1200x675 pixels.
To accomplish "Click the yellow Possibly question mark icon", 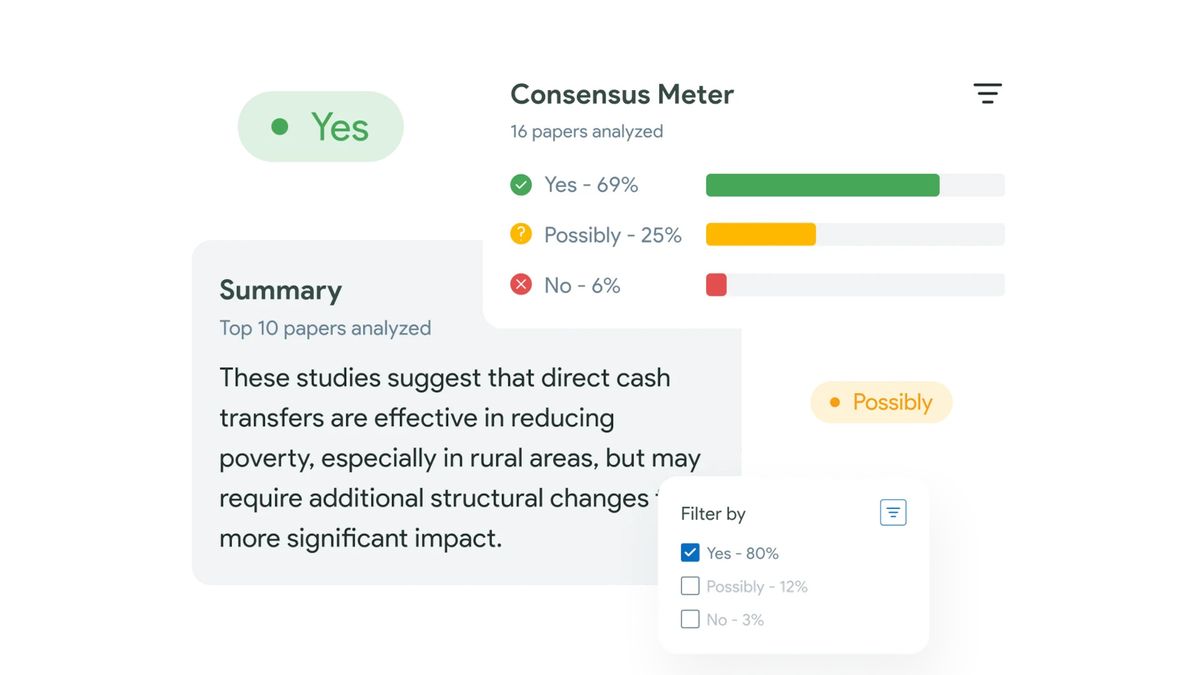I will [520, 234].
